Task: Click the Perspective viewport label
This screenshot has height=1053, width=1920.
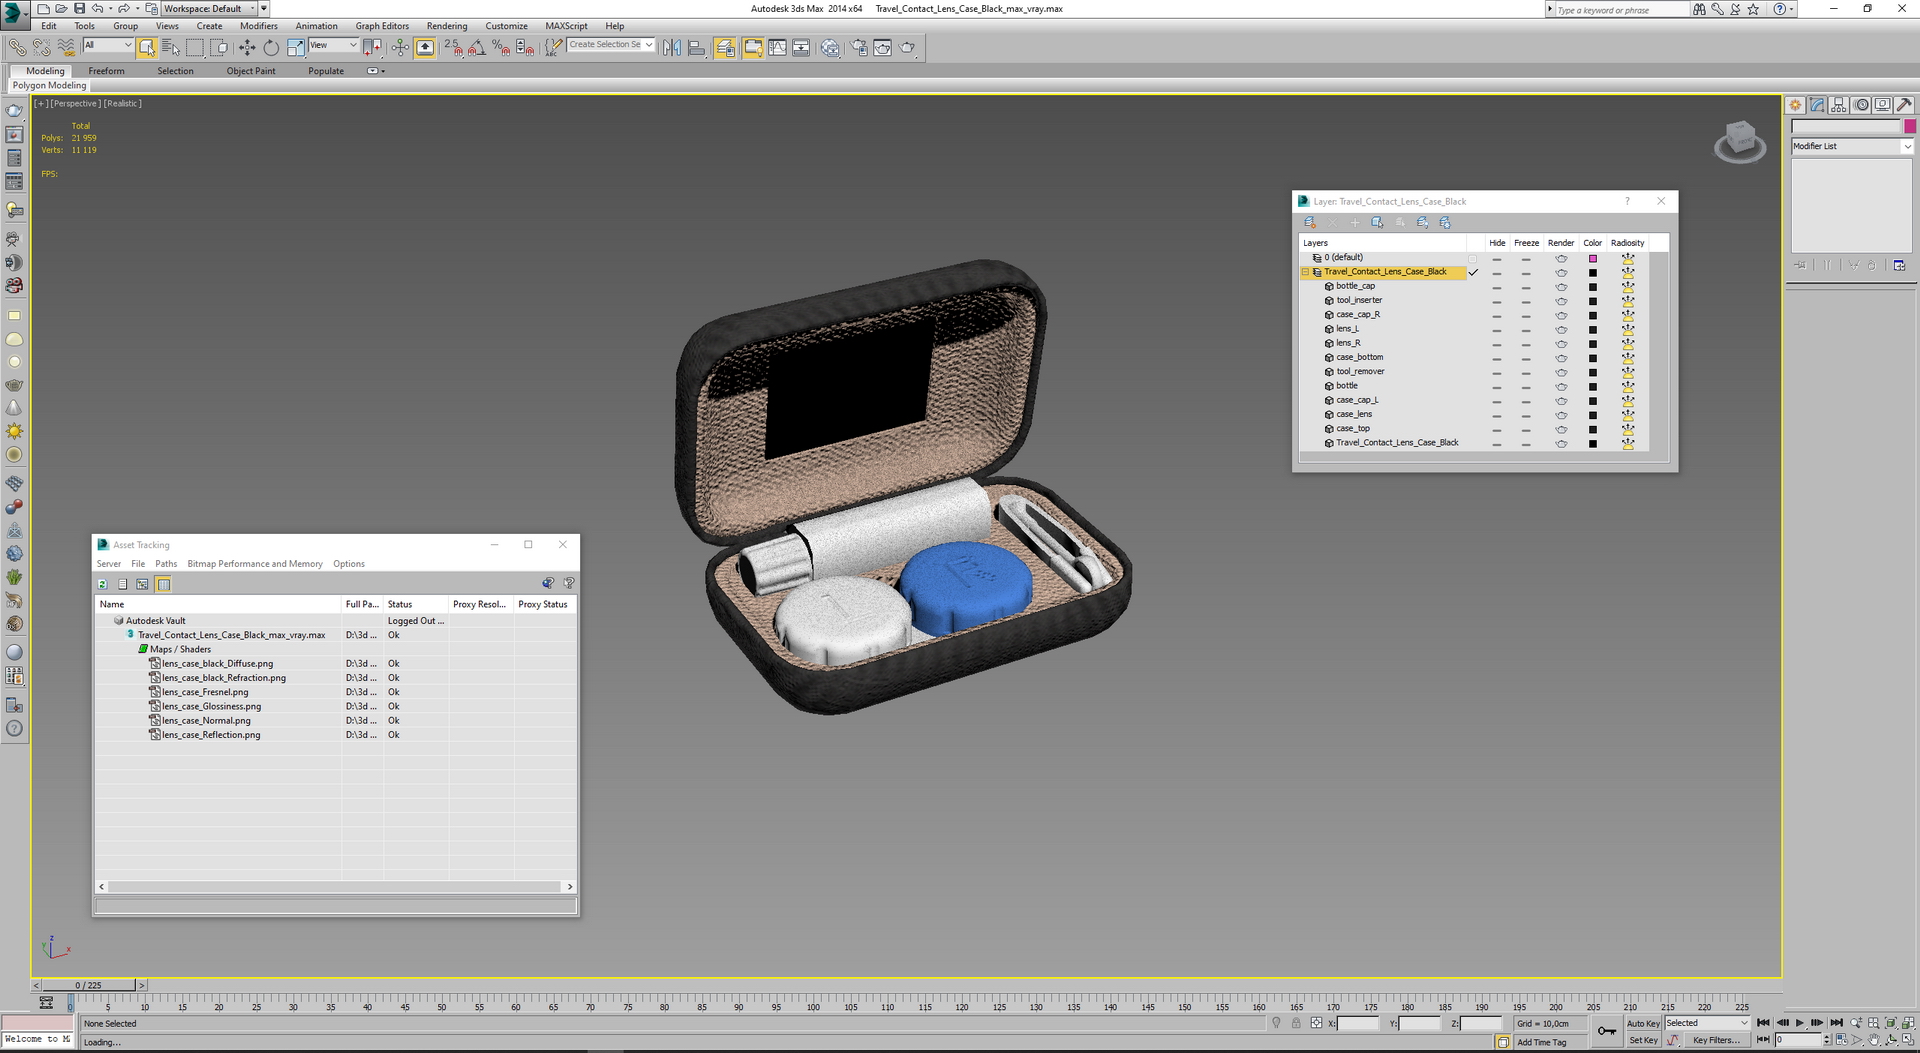Action: 75,104
